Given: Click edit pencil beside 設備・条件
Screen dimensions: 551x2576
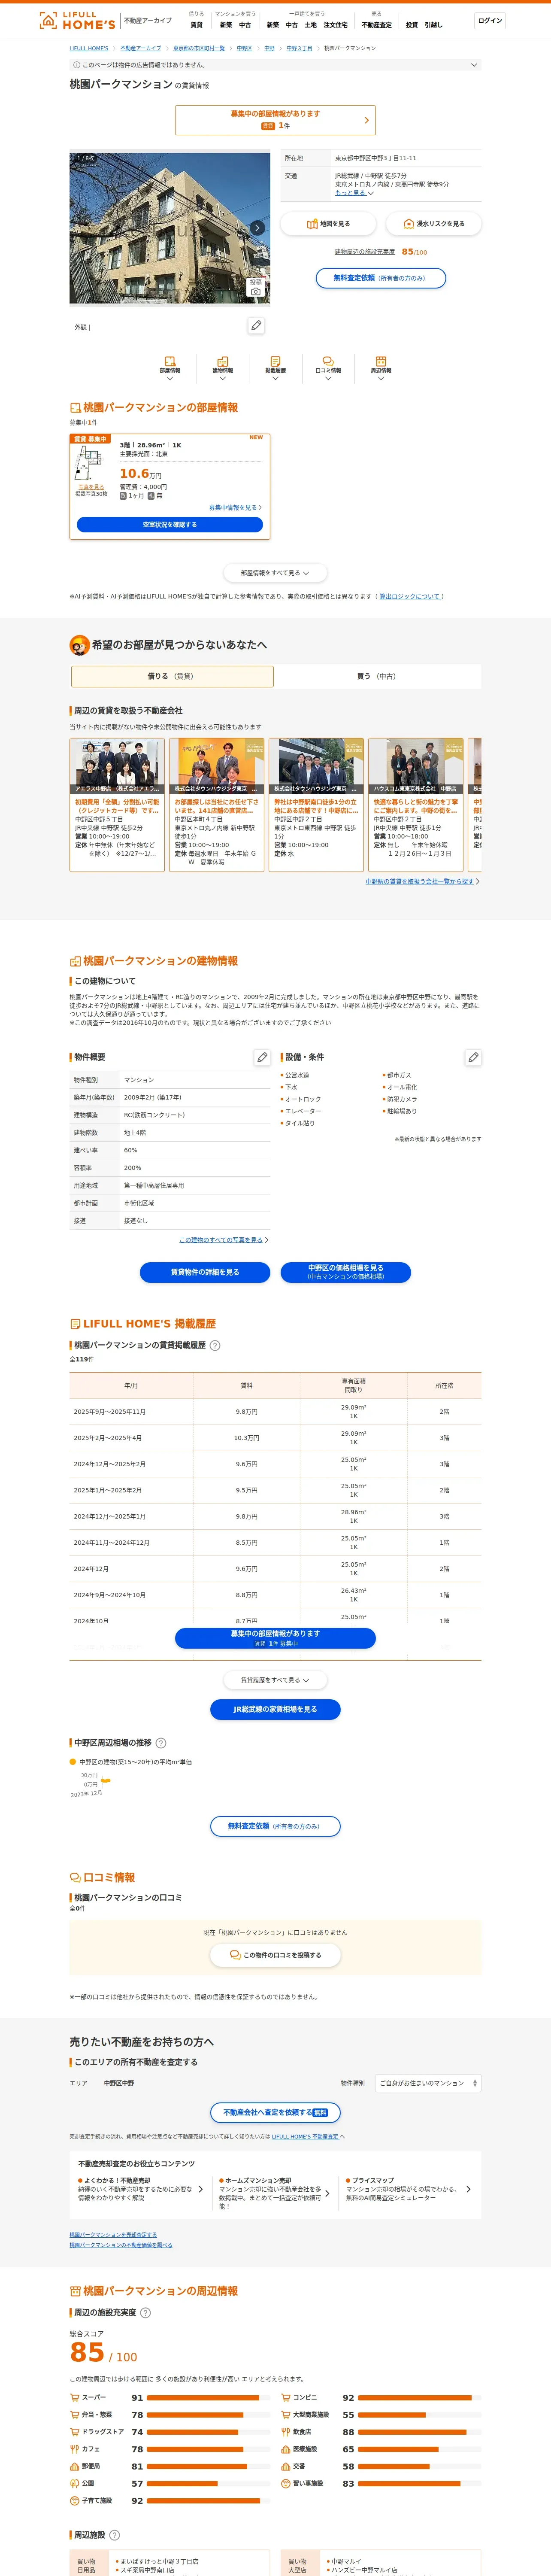Looking at the screenshot, I should 473,1057.
